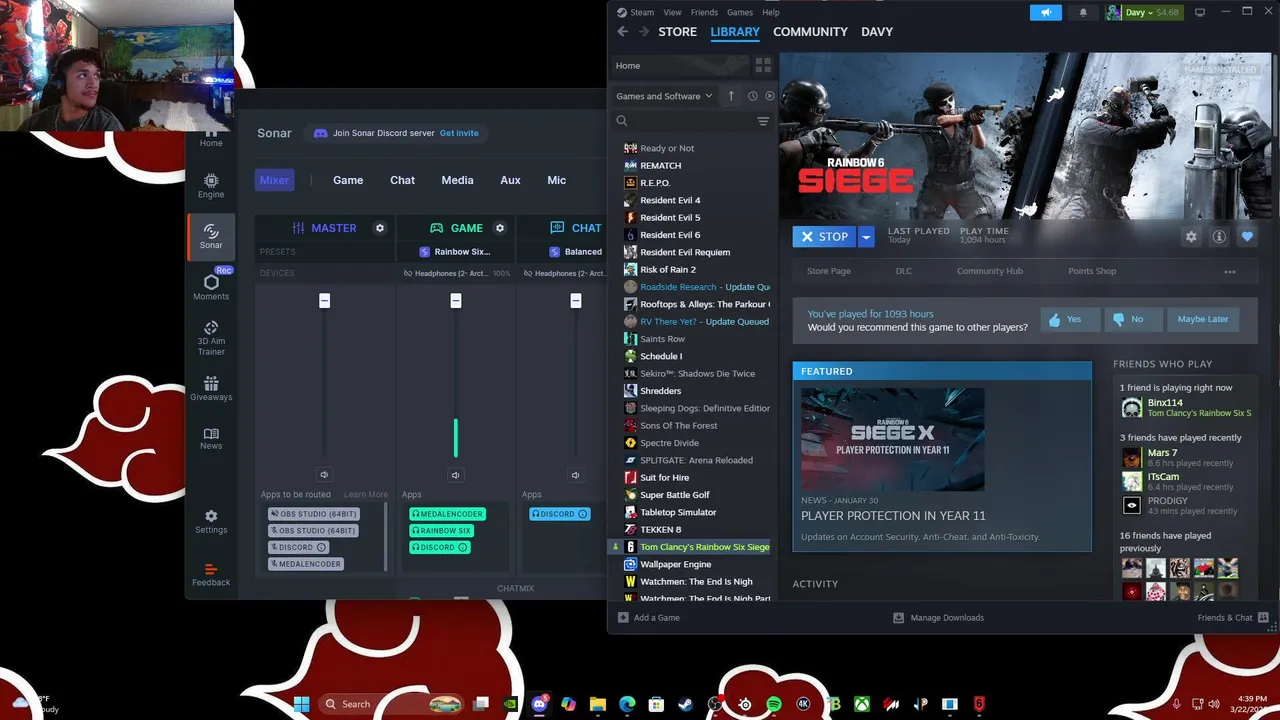
Task: Open Steam COMMUNITY tab
Action: (810, 32)
